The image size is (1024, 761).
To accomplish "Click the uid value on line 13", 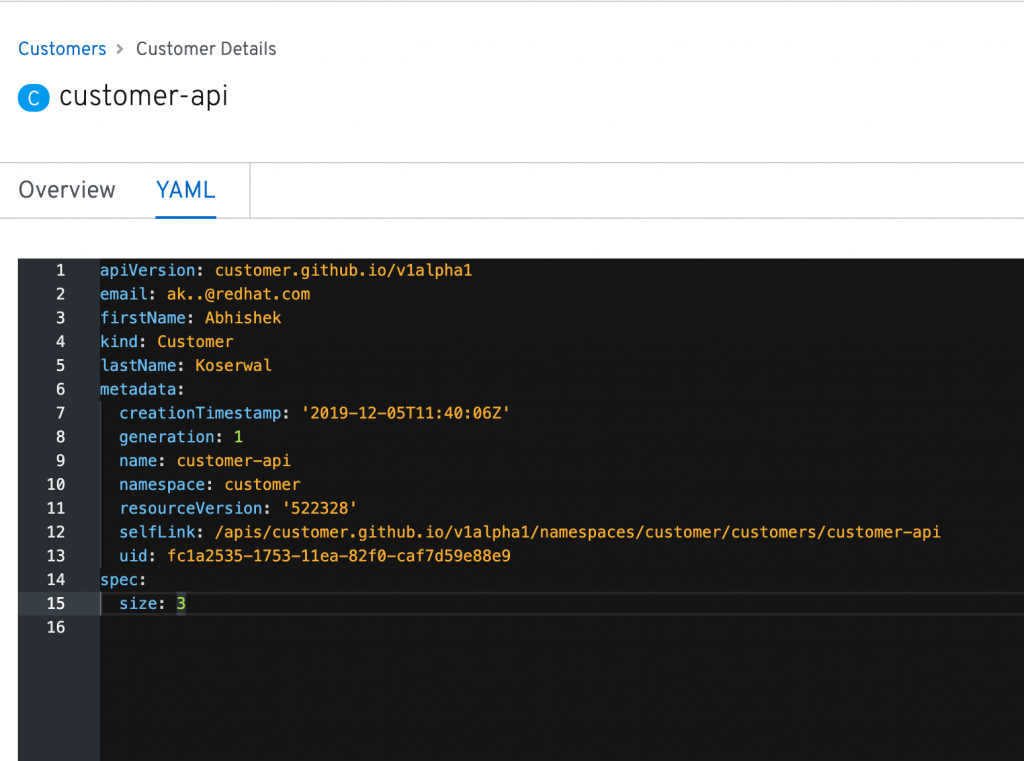I will tap(339, 556).
